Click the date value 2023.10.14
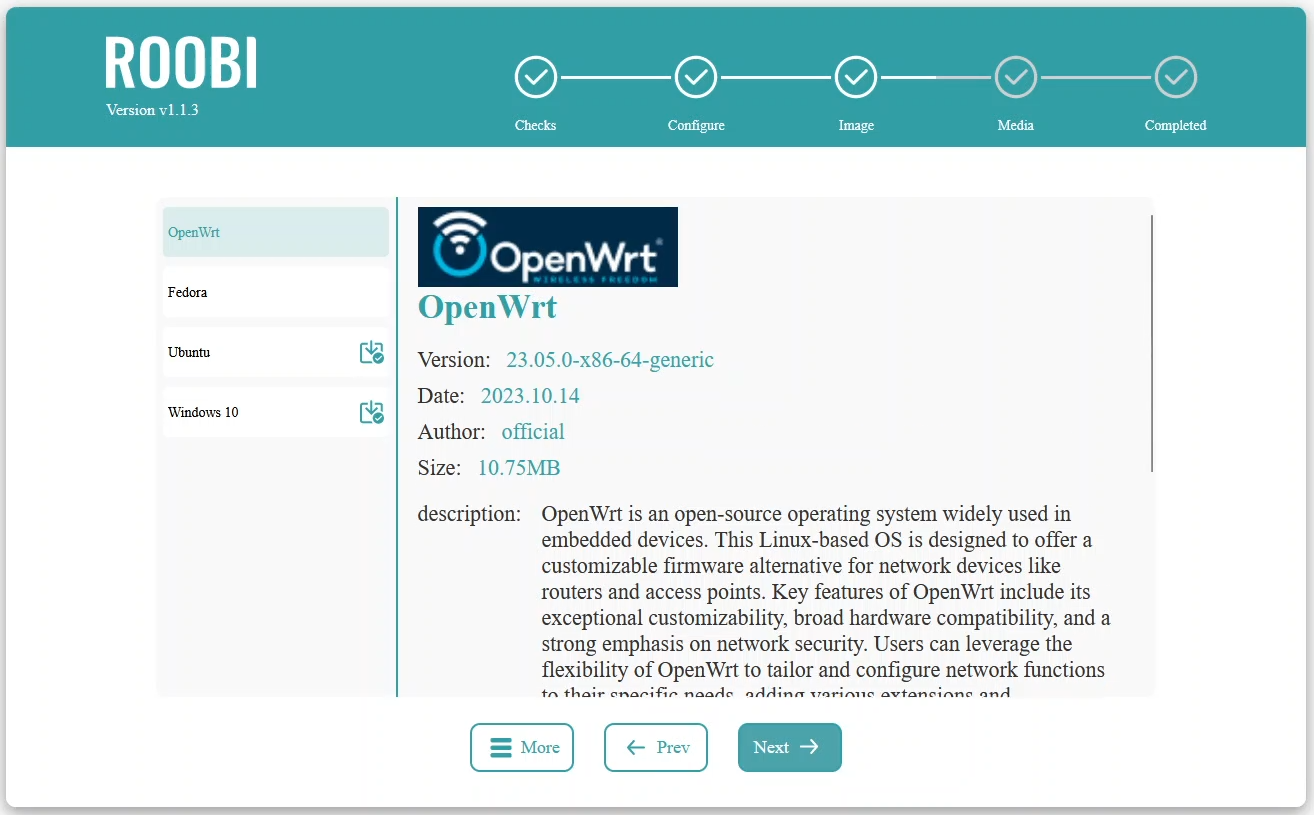Viewport: 1314px width, 815px height. (530, 396)
